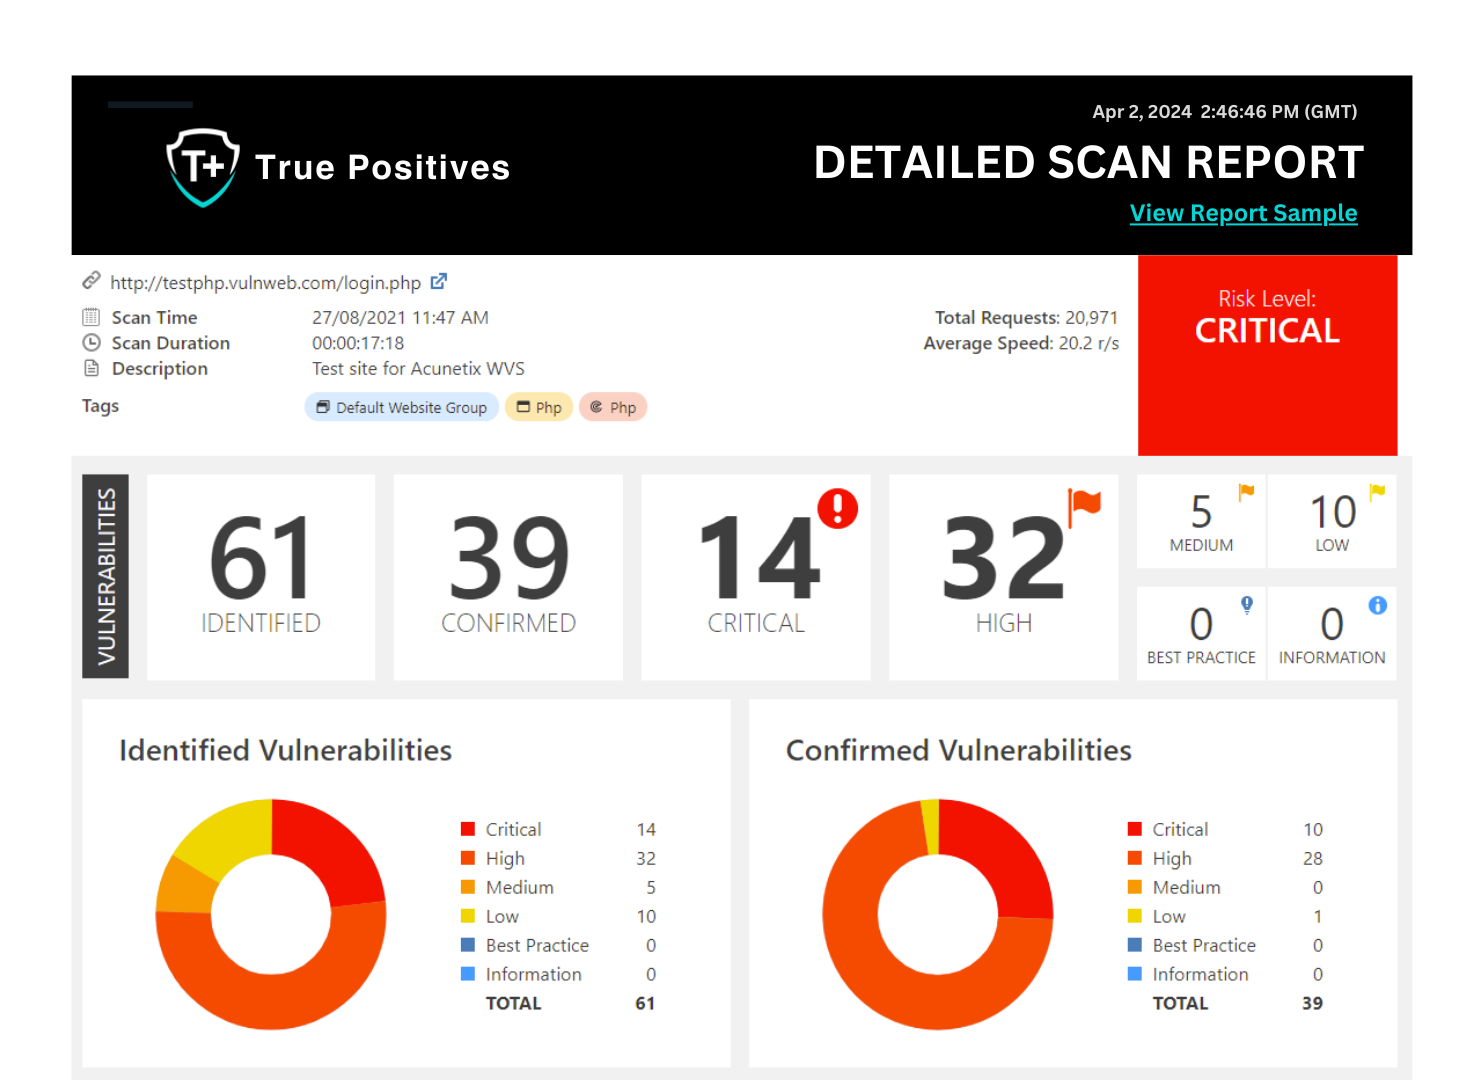Click the Tags label
The height and width of the screenshot is (1080, 1480).
tap(100, 406)
